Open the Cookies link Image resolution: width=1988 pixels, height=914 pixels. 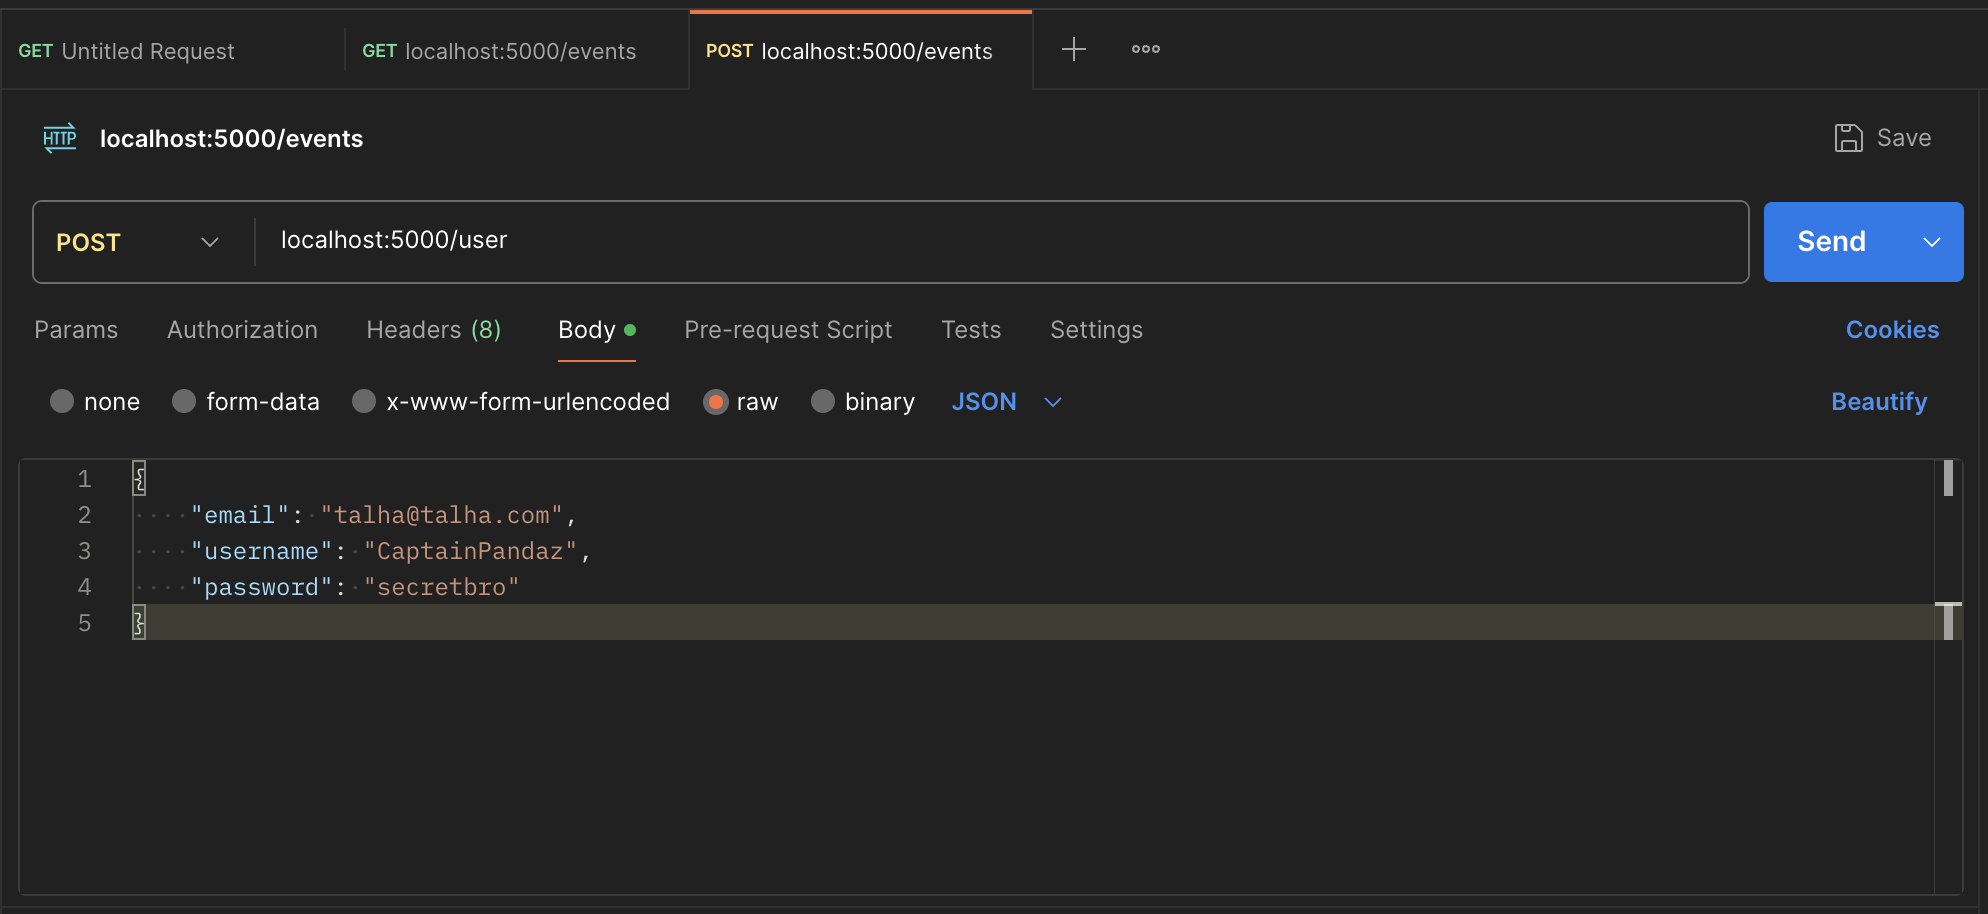[x=1891, y=330]
